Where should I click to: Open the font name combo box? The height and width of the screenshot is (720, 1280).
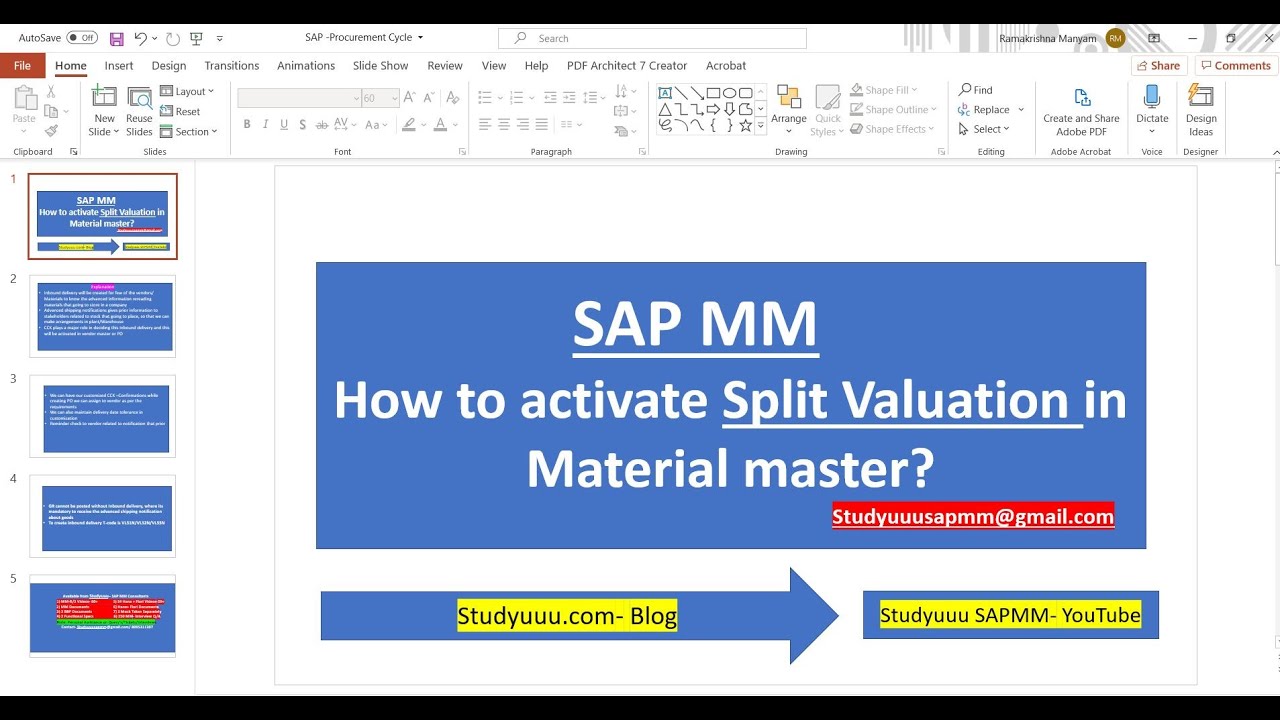click(x=299, y=98)
